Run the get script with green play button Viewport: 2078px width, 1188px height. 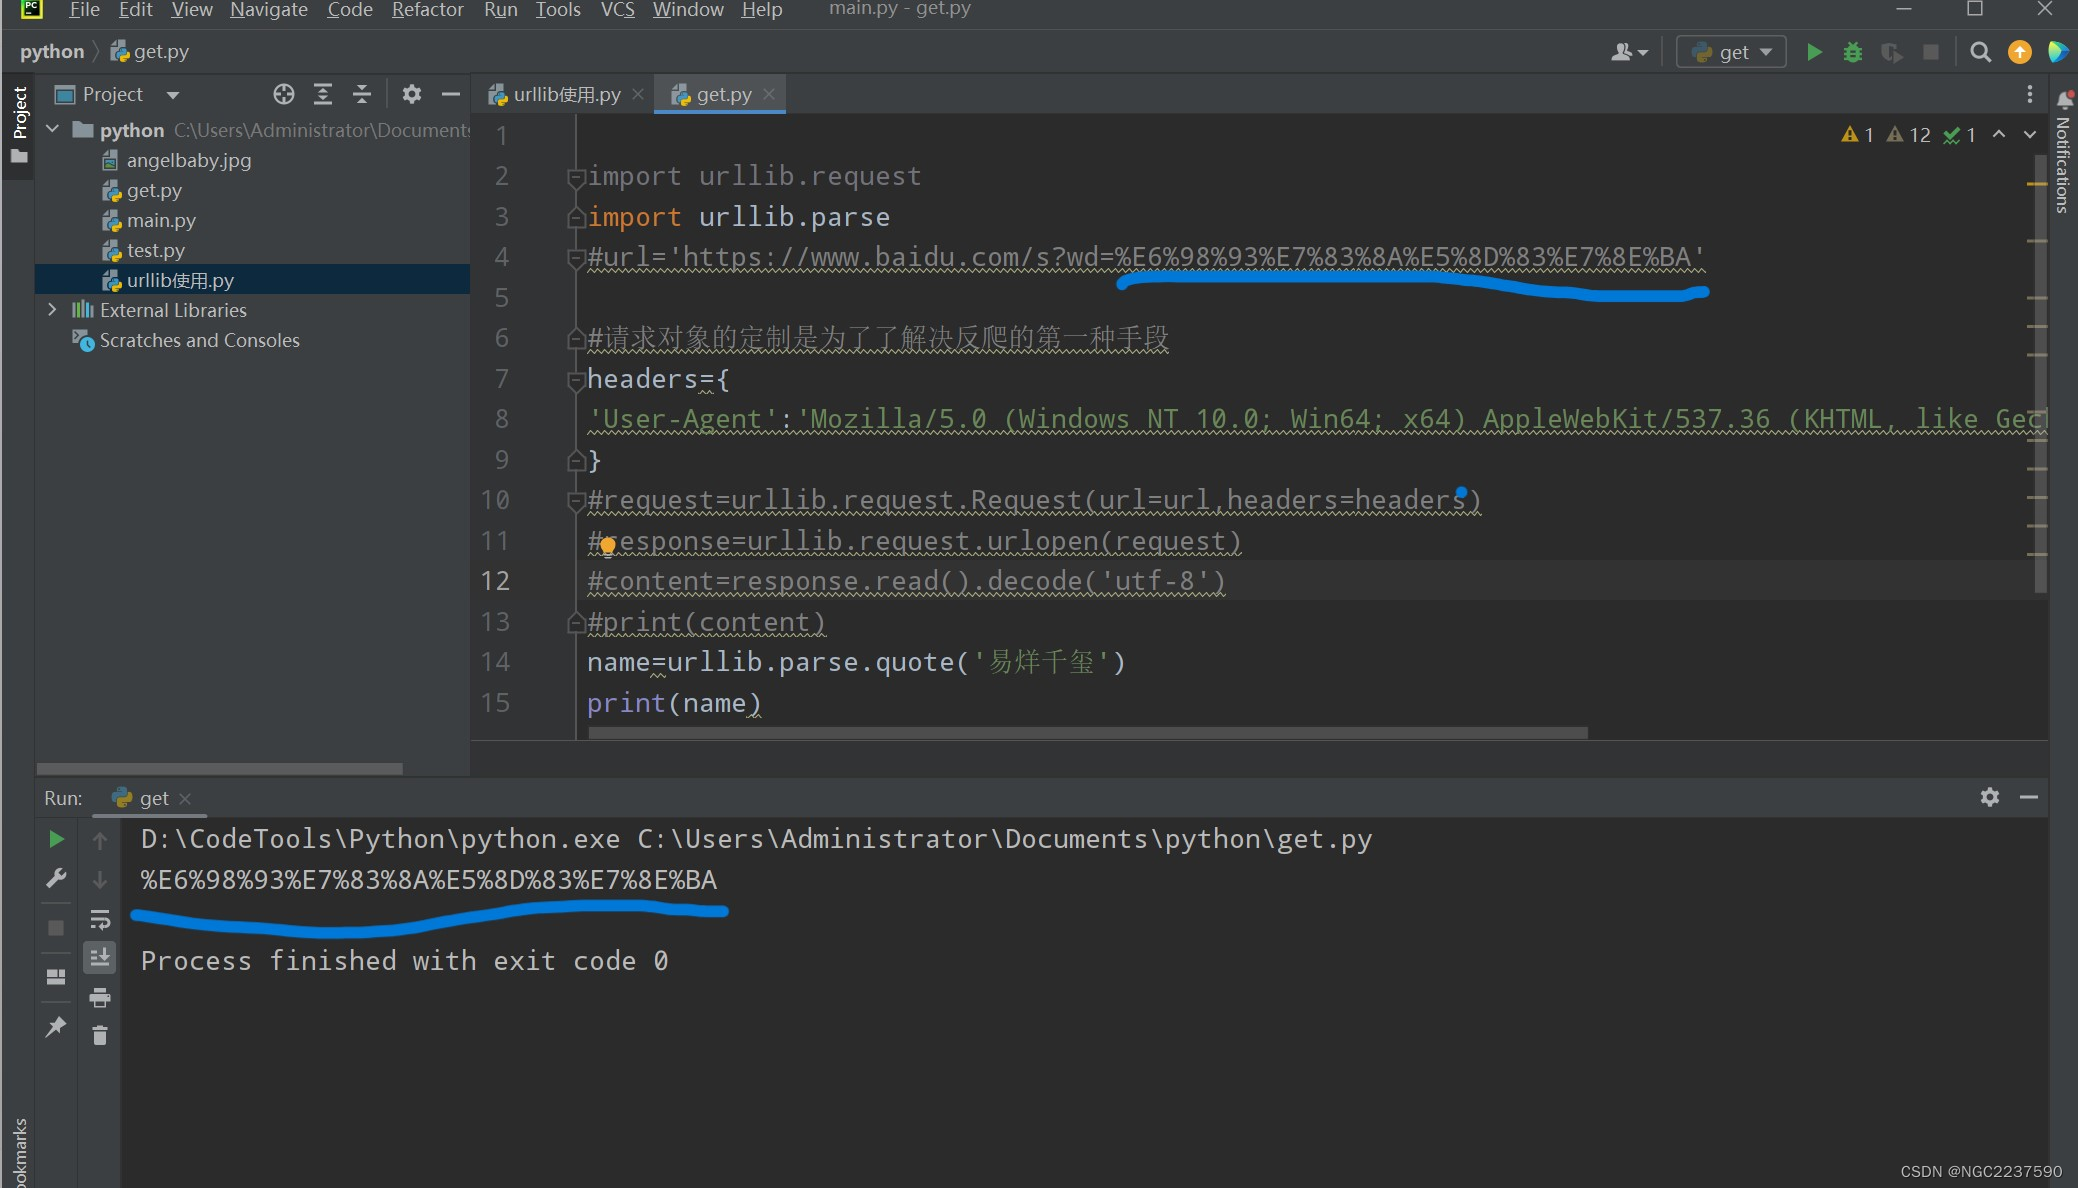[x=1814, y=51]
